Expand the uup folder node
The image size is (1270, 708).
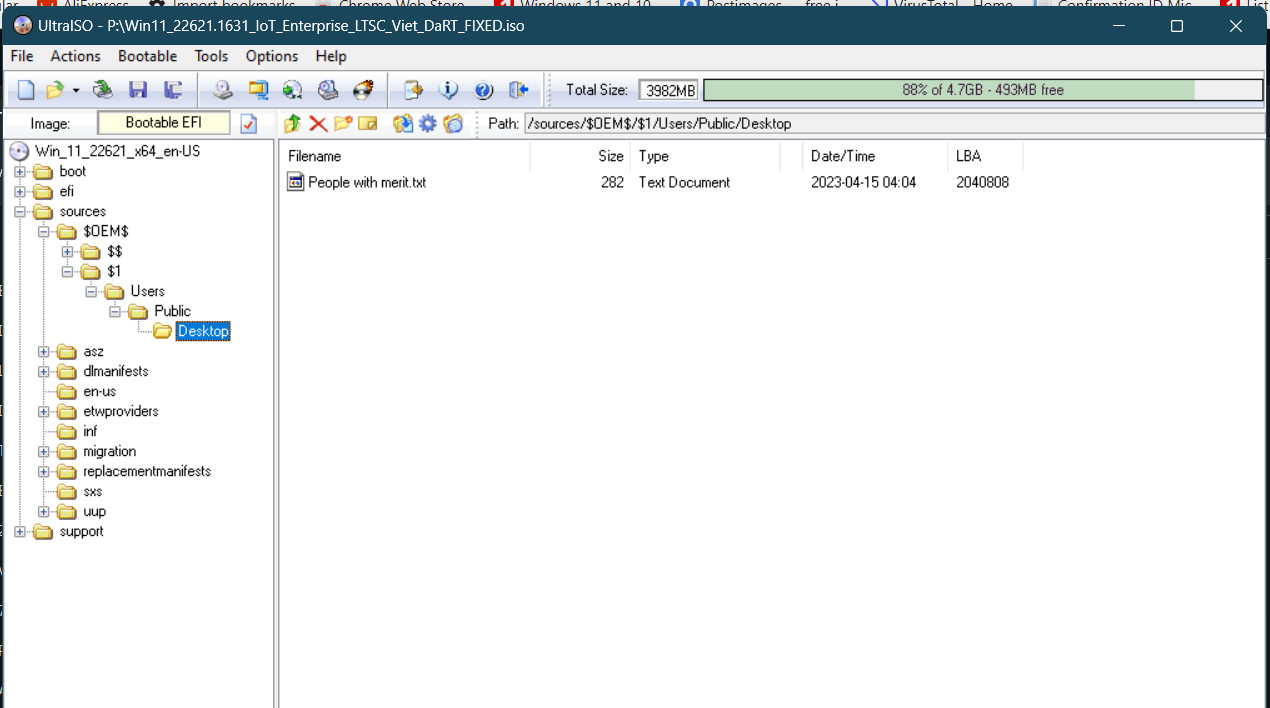(x=43, y=511)
